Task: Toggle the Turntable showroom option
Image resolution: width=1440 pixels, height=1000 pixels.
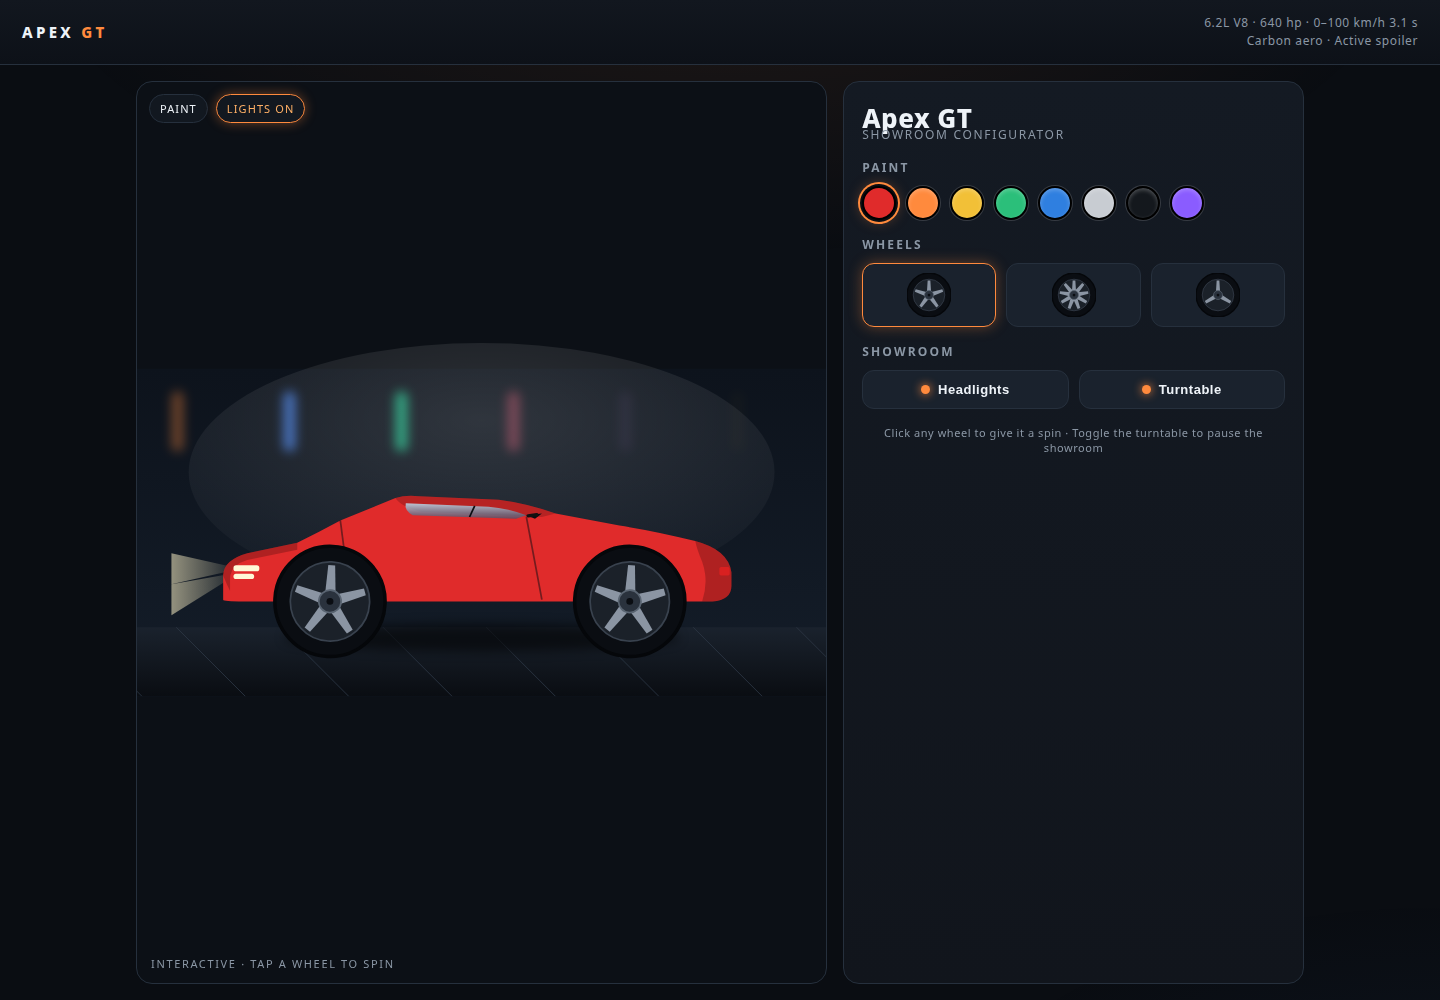Action: 1182,390
